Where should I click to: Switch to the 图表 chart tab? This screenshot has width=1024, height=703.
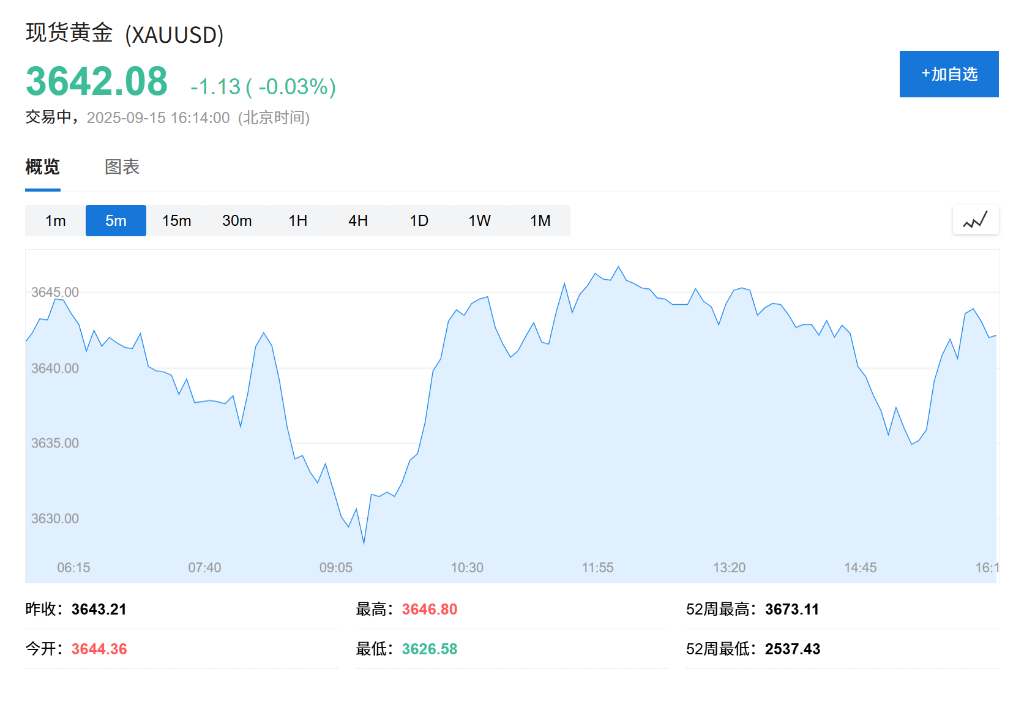point(122,167)
